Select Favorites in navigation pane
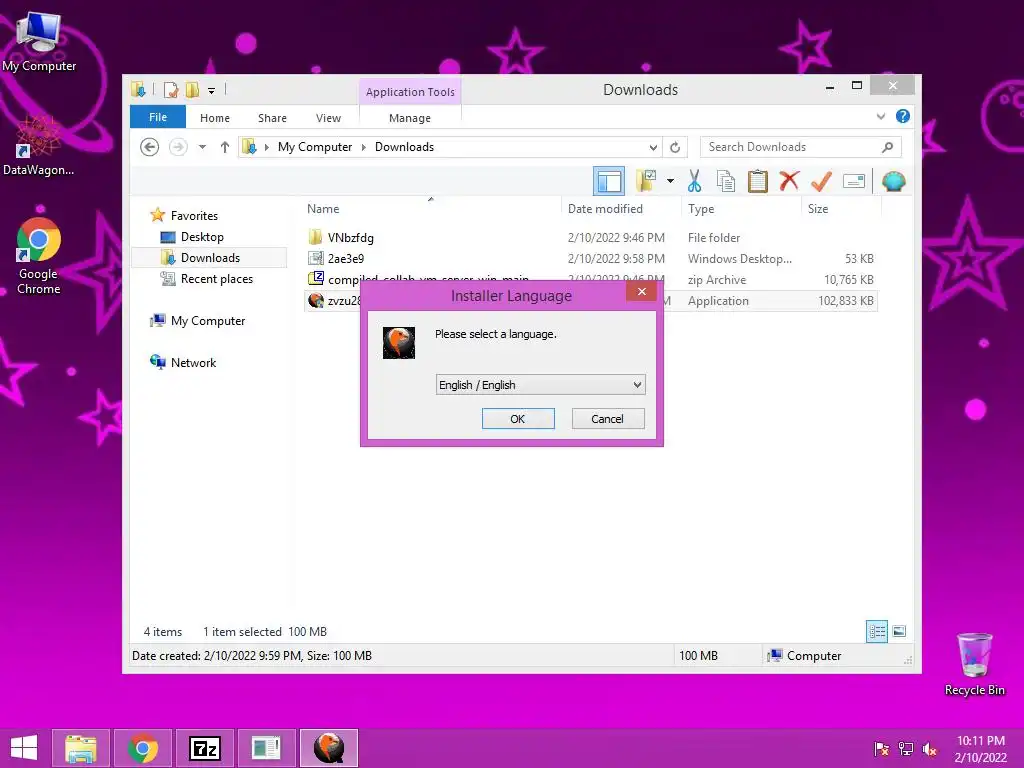 point(194,216)
